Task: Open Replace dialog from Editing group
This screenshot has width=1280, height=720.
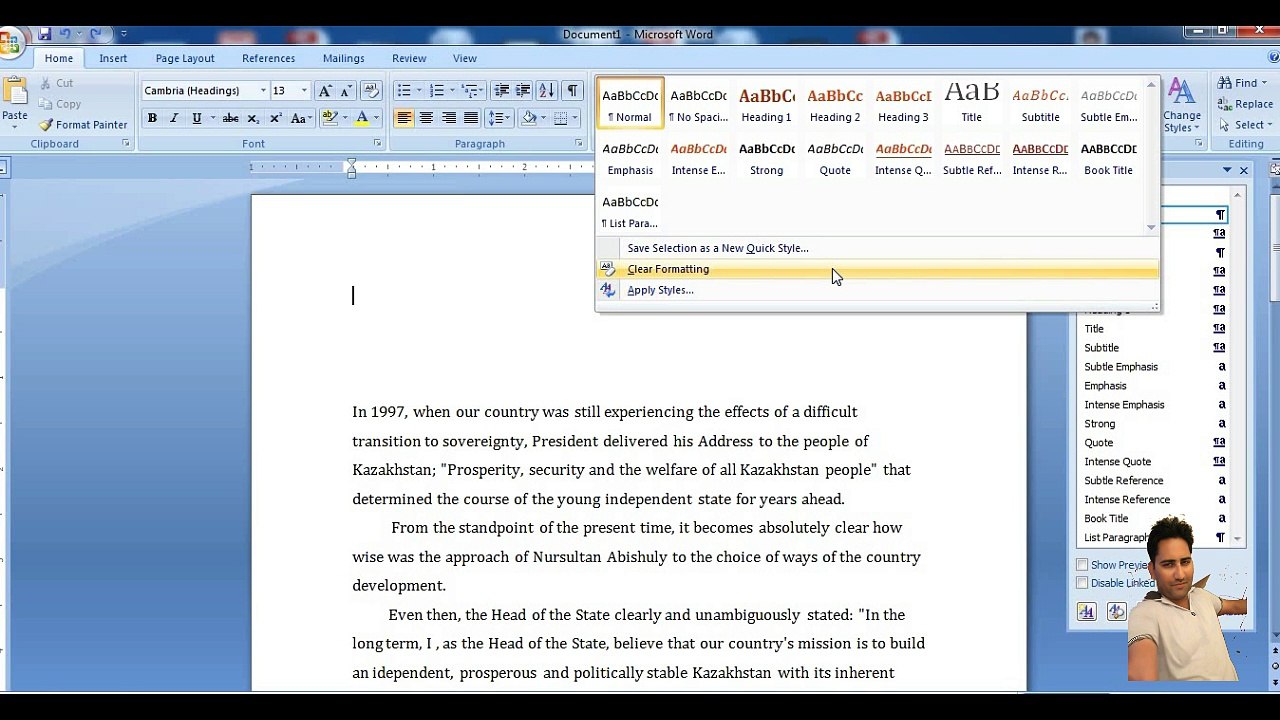Action: (1245, 104)
